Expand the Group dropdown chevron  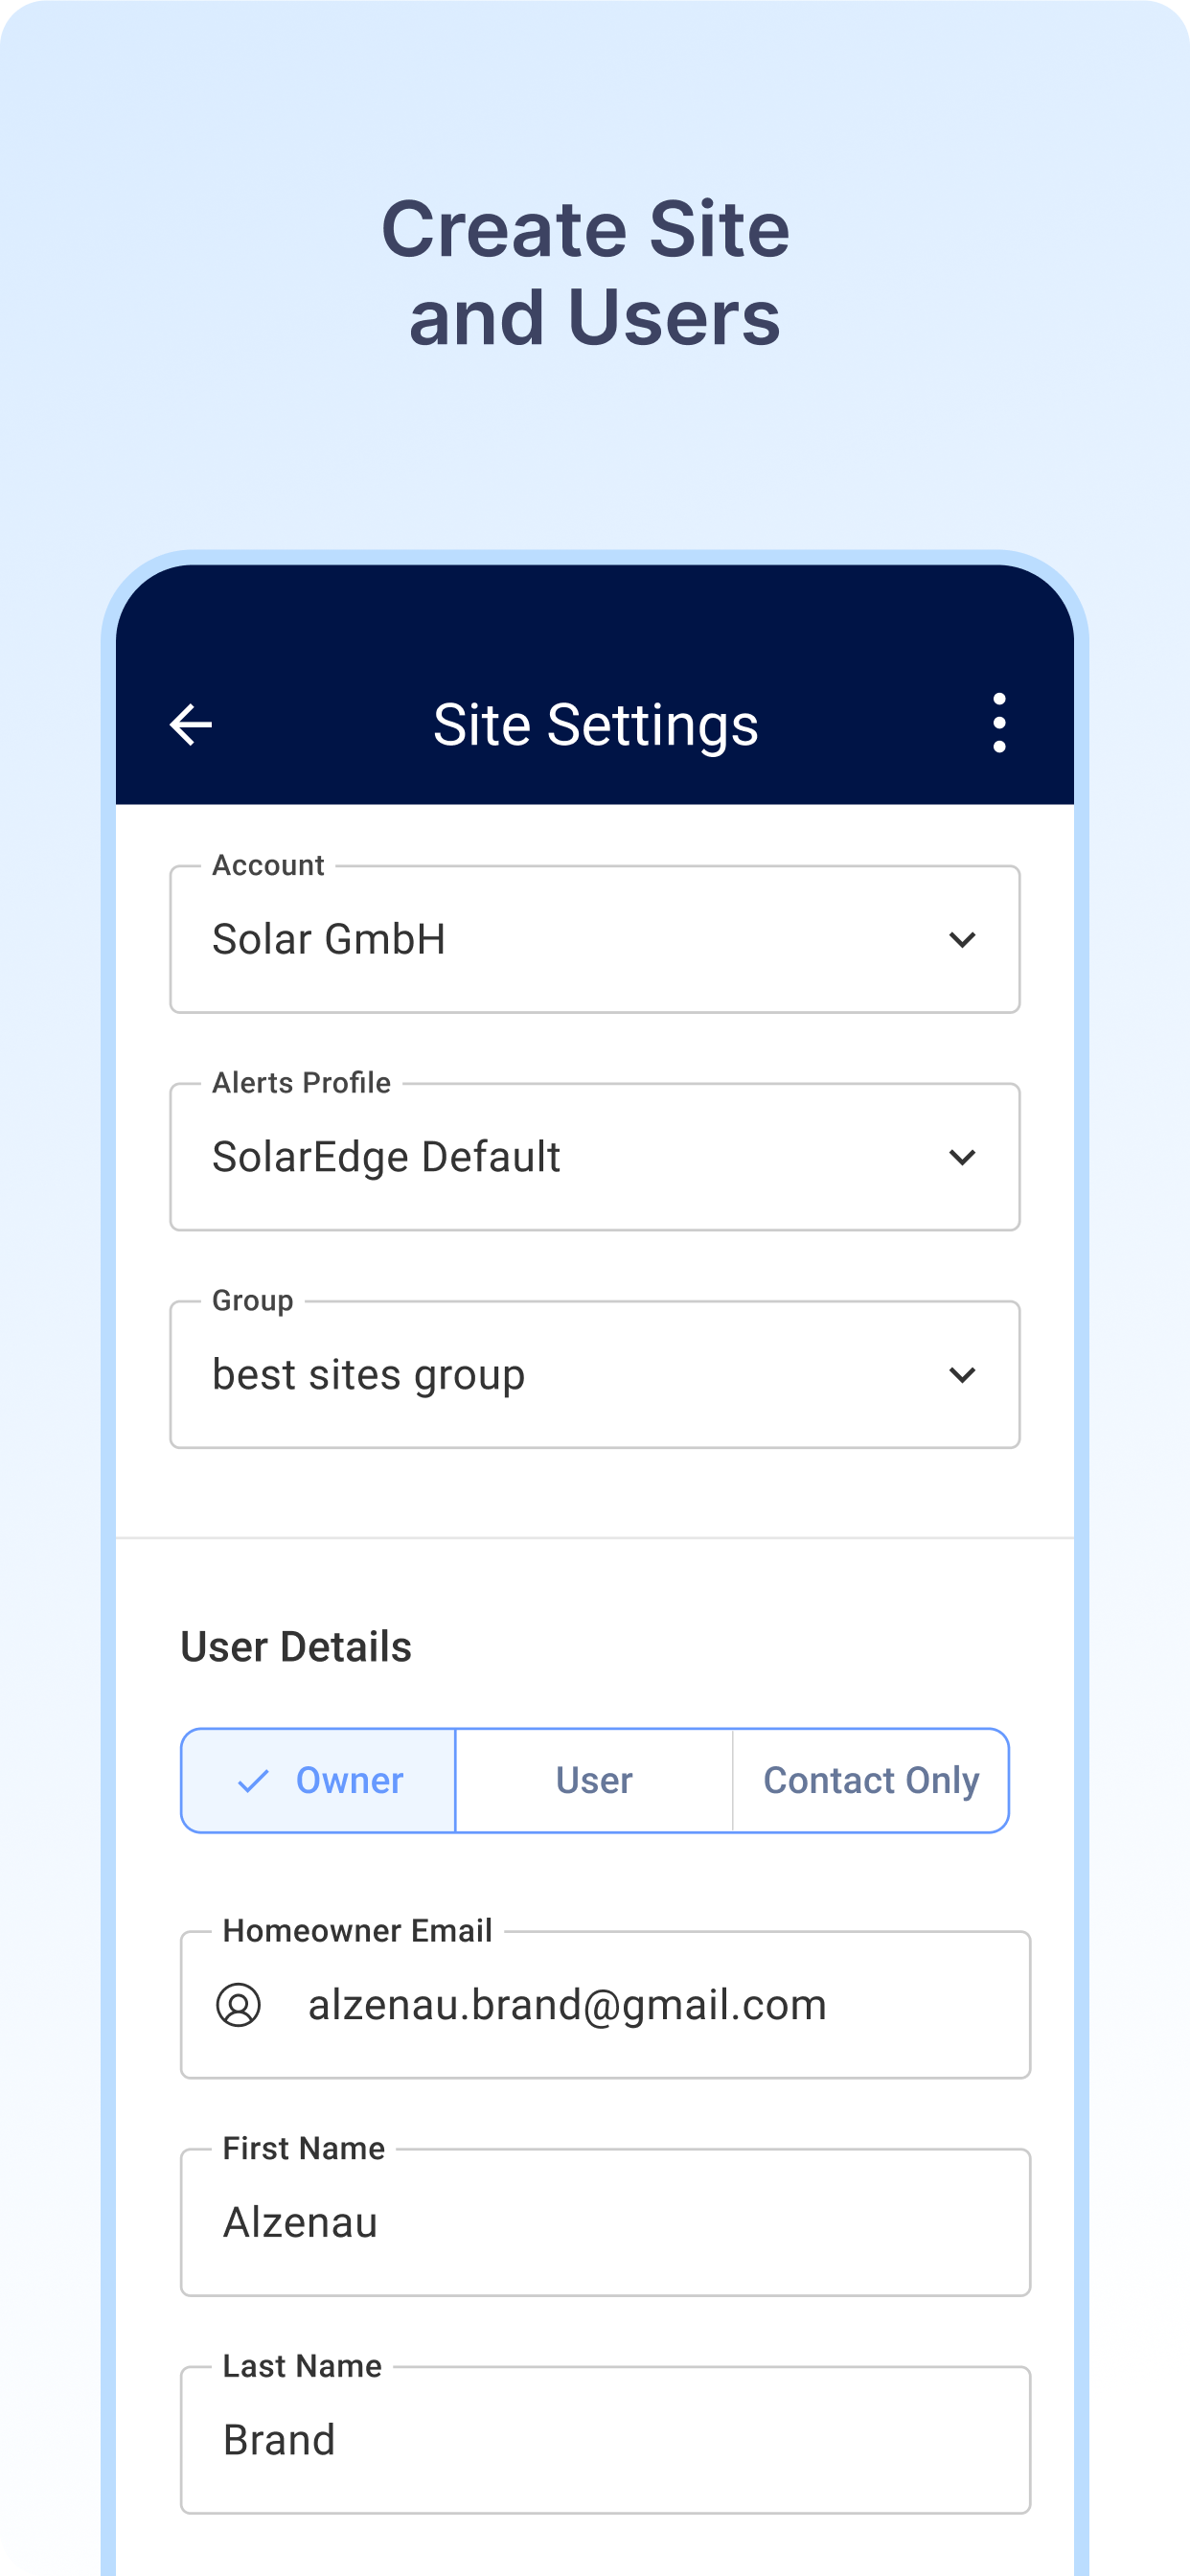click(x=962, y=1374)
